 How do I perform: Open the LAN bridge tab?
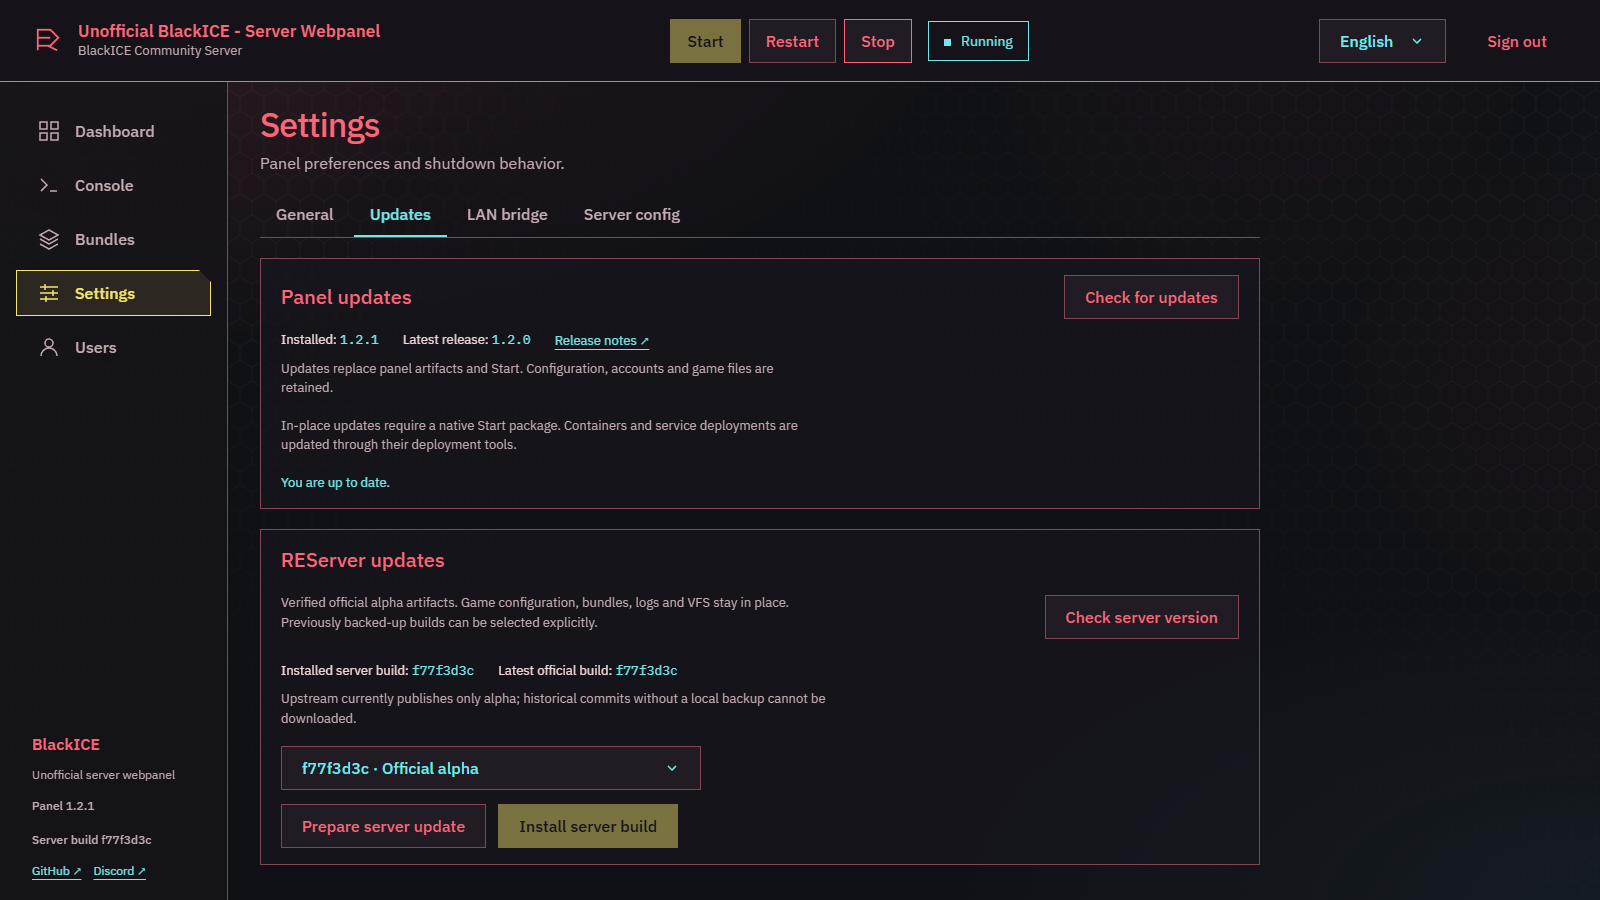click(x=507, y=214)
